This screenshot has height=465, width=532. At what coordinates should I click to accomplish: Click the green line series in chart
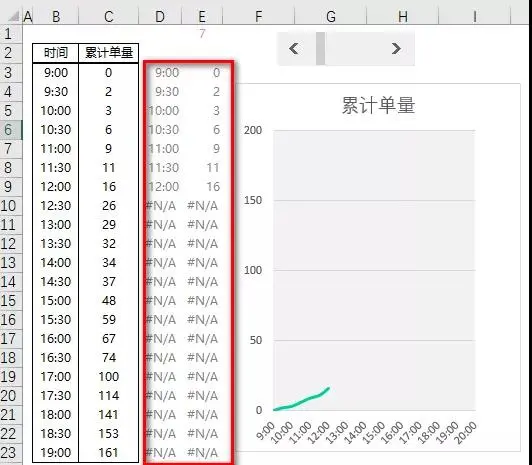pyautogui.click(x=303, y=400)
